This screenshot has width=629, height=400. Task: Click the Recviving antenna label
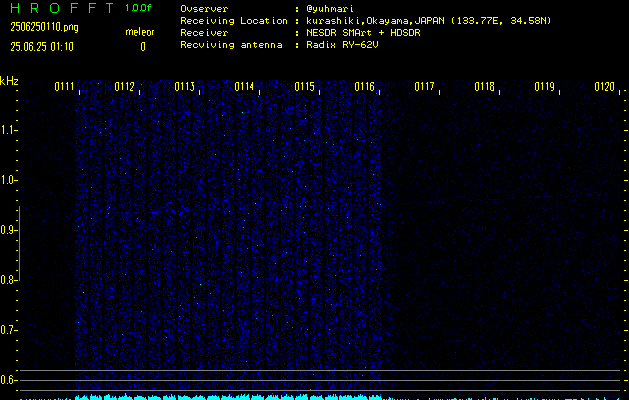pyautogui.click(x=231, y=45)
